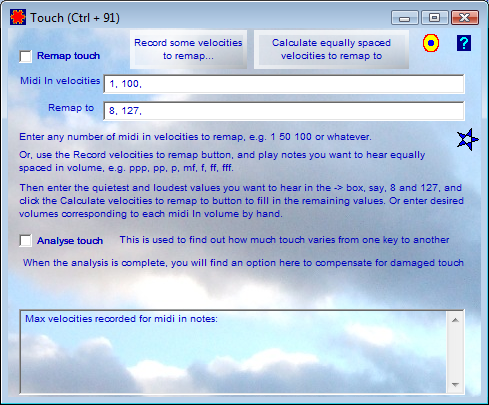Screen dimensions: 489x405
Task: Toggle the Analyse touch checkbox
Action: pos(26,240)
